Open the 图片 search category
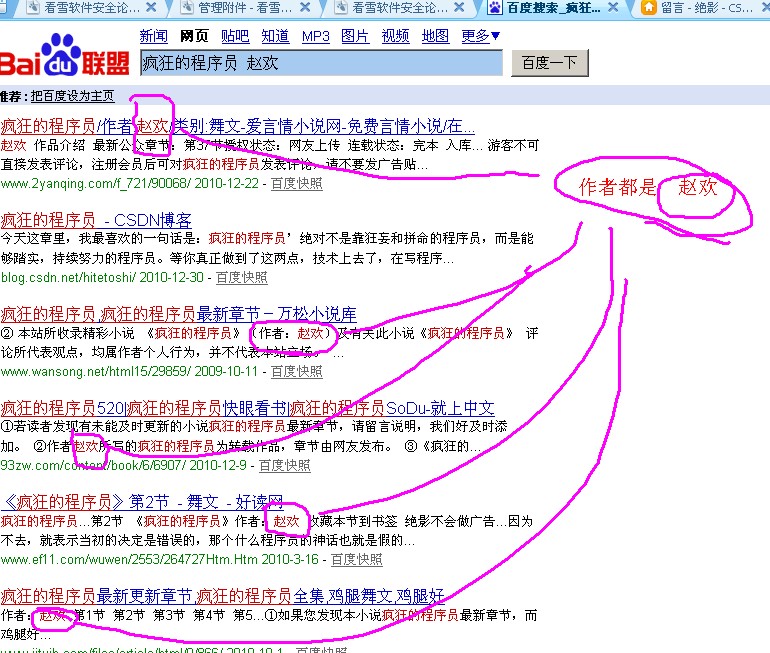 pos(355,36)
